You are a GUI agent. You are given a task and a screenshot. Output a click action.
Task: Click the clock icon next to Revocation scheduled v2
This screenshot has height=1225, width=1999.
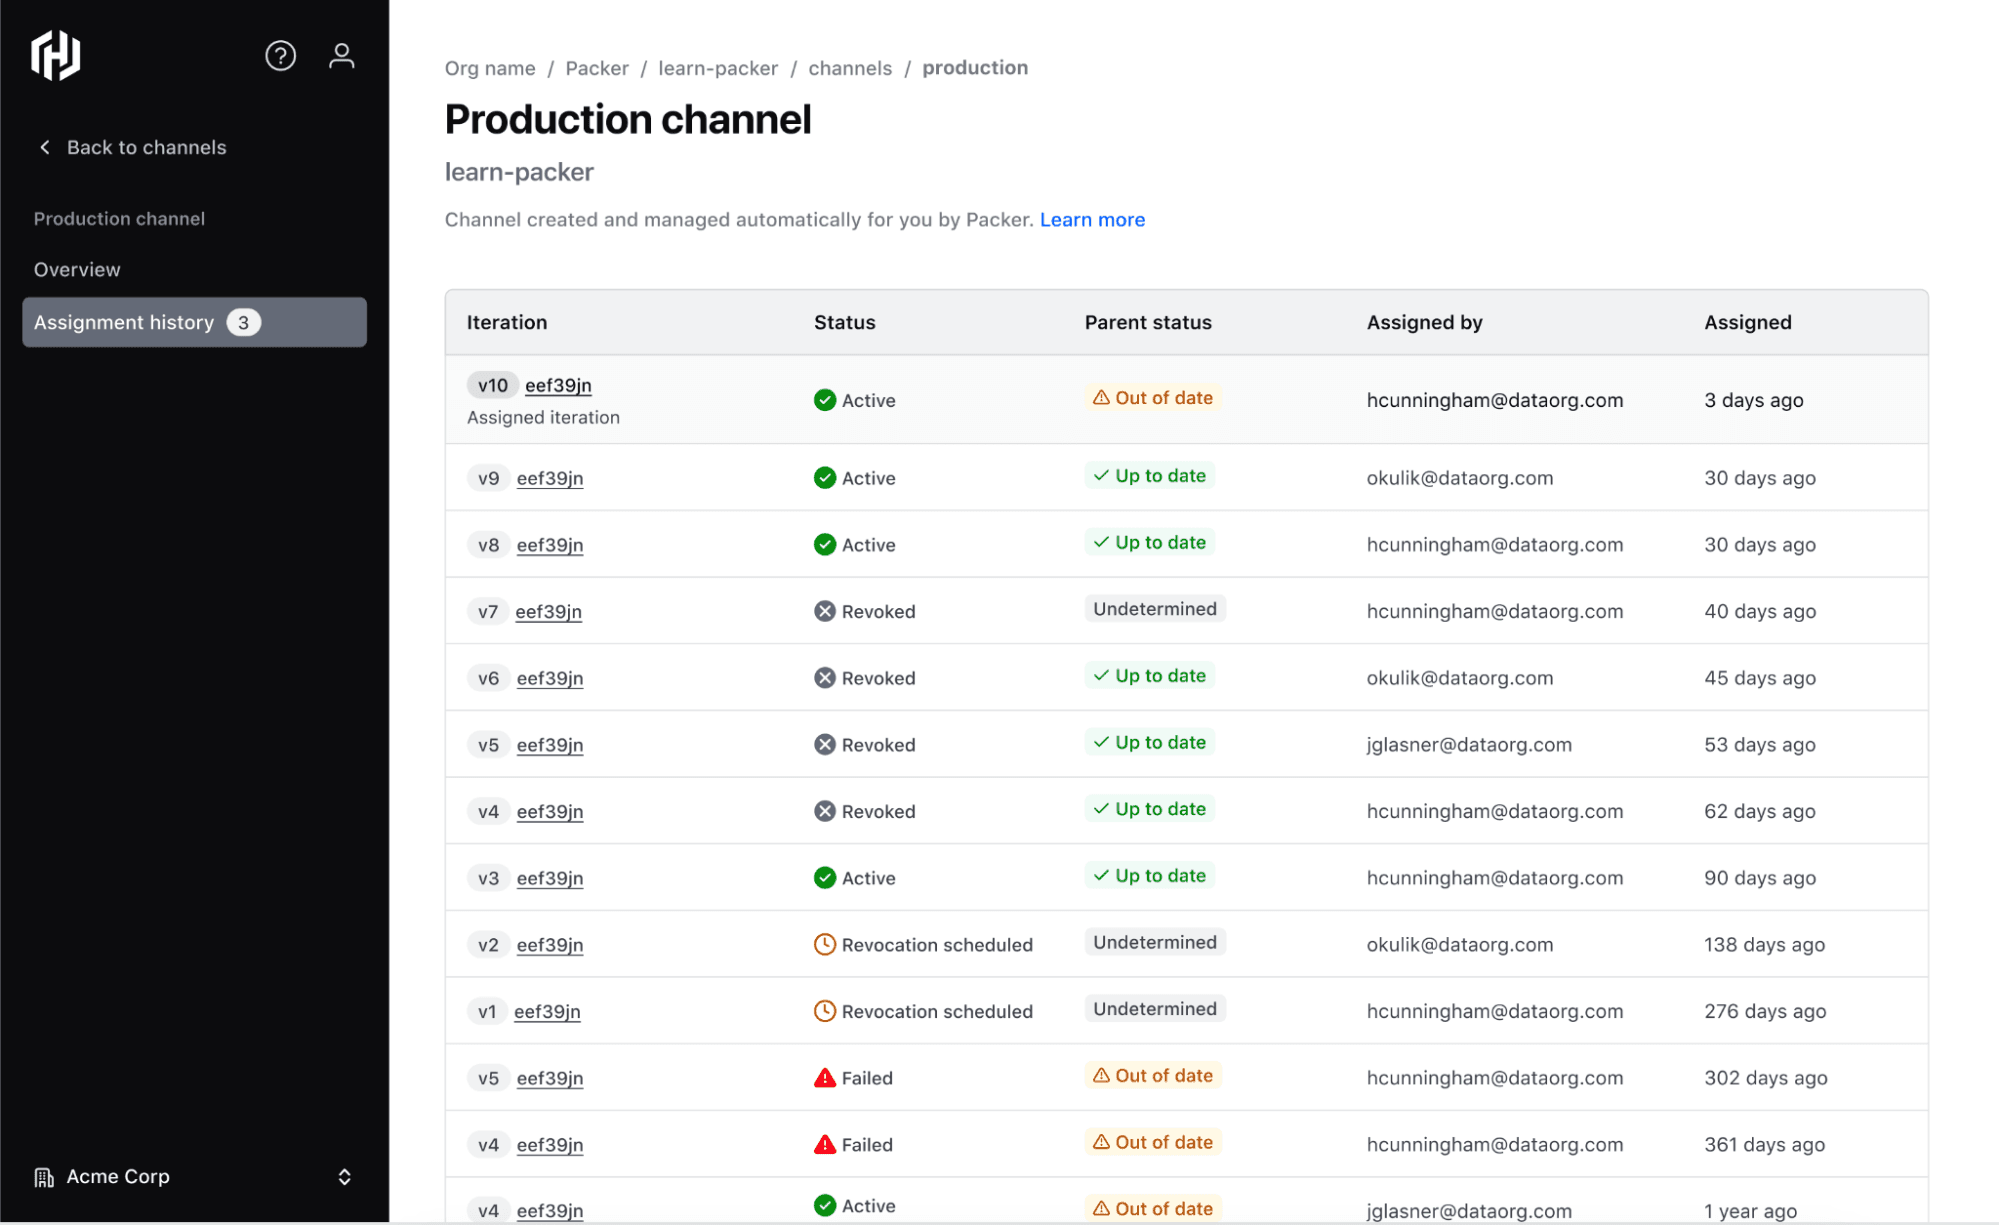click(x=823, y=943)
